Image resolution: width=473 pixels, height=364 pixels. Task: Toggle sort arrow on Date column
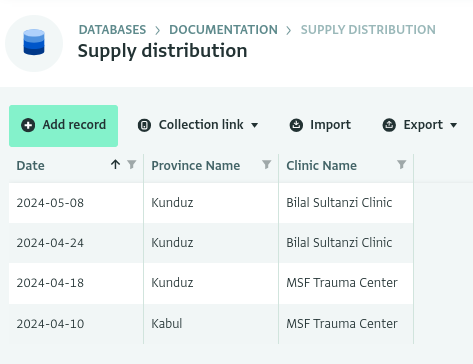(x=115, y=164)
